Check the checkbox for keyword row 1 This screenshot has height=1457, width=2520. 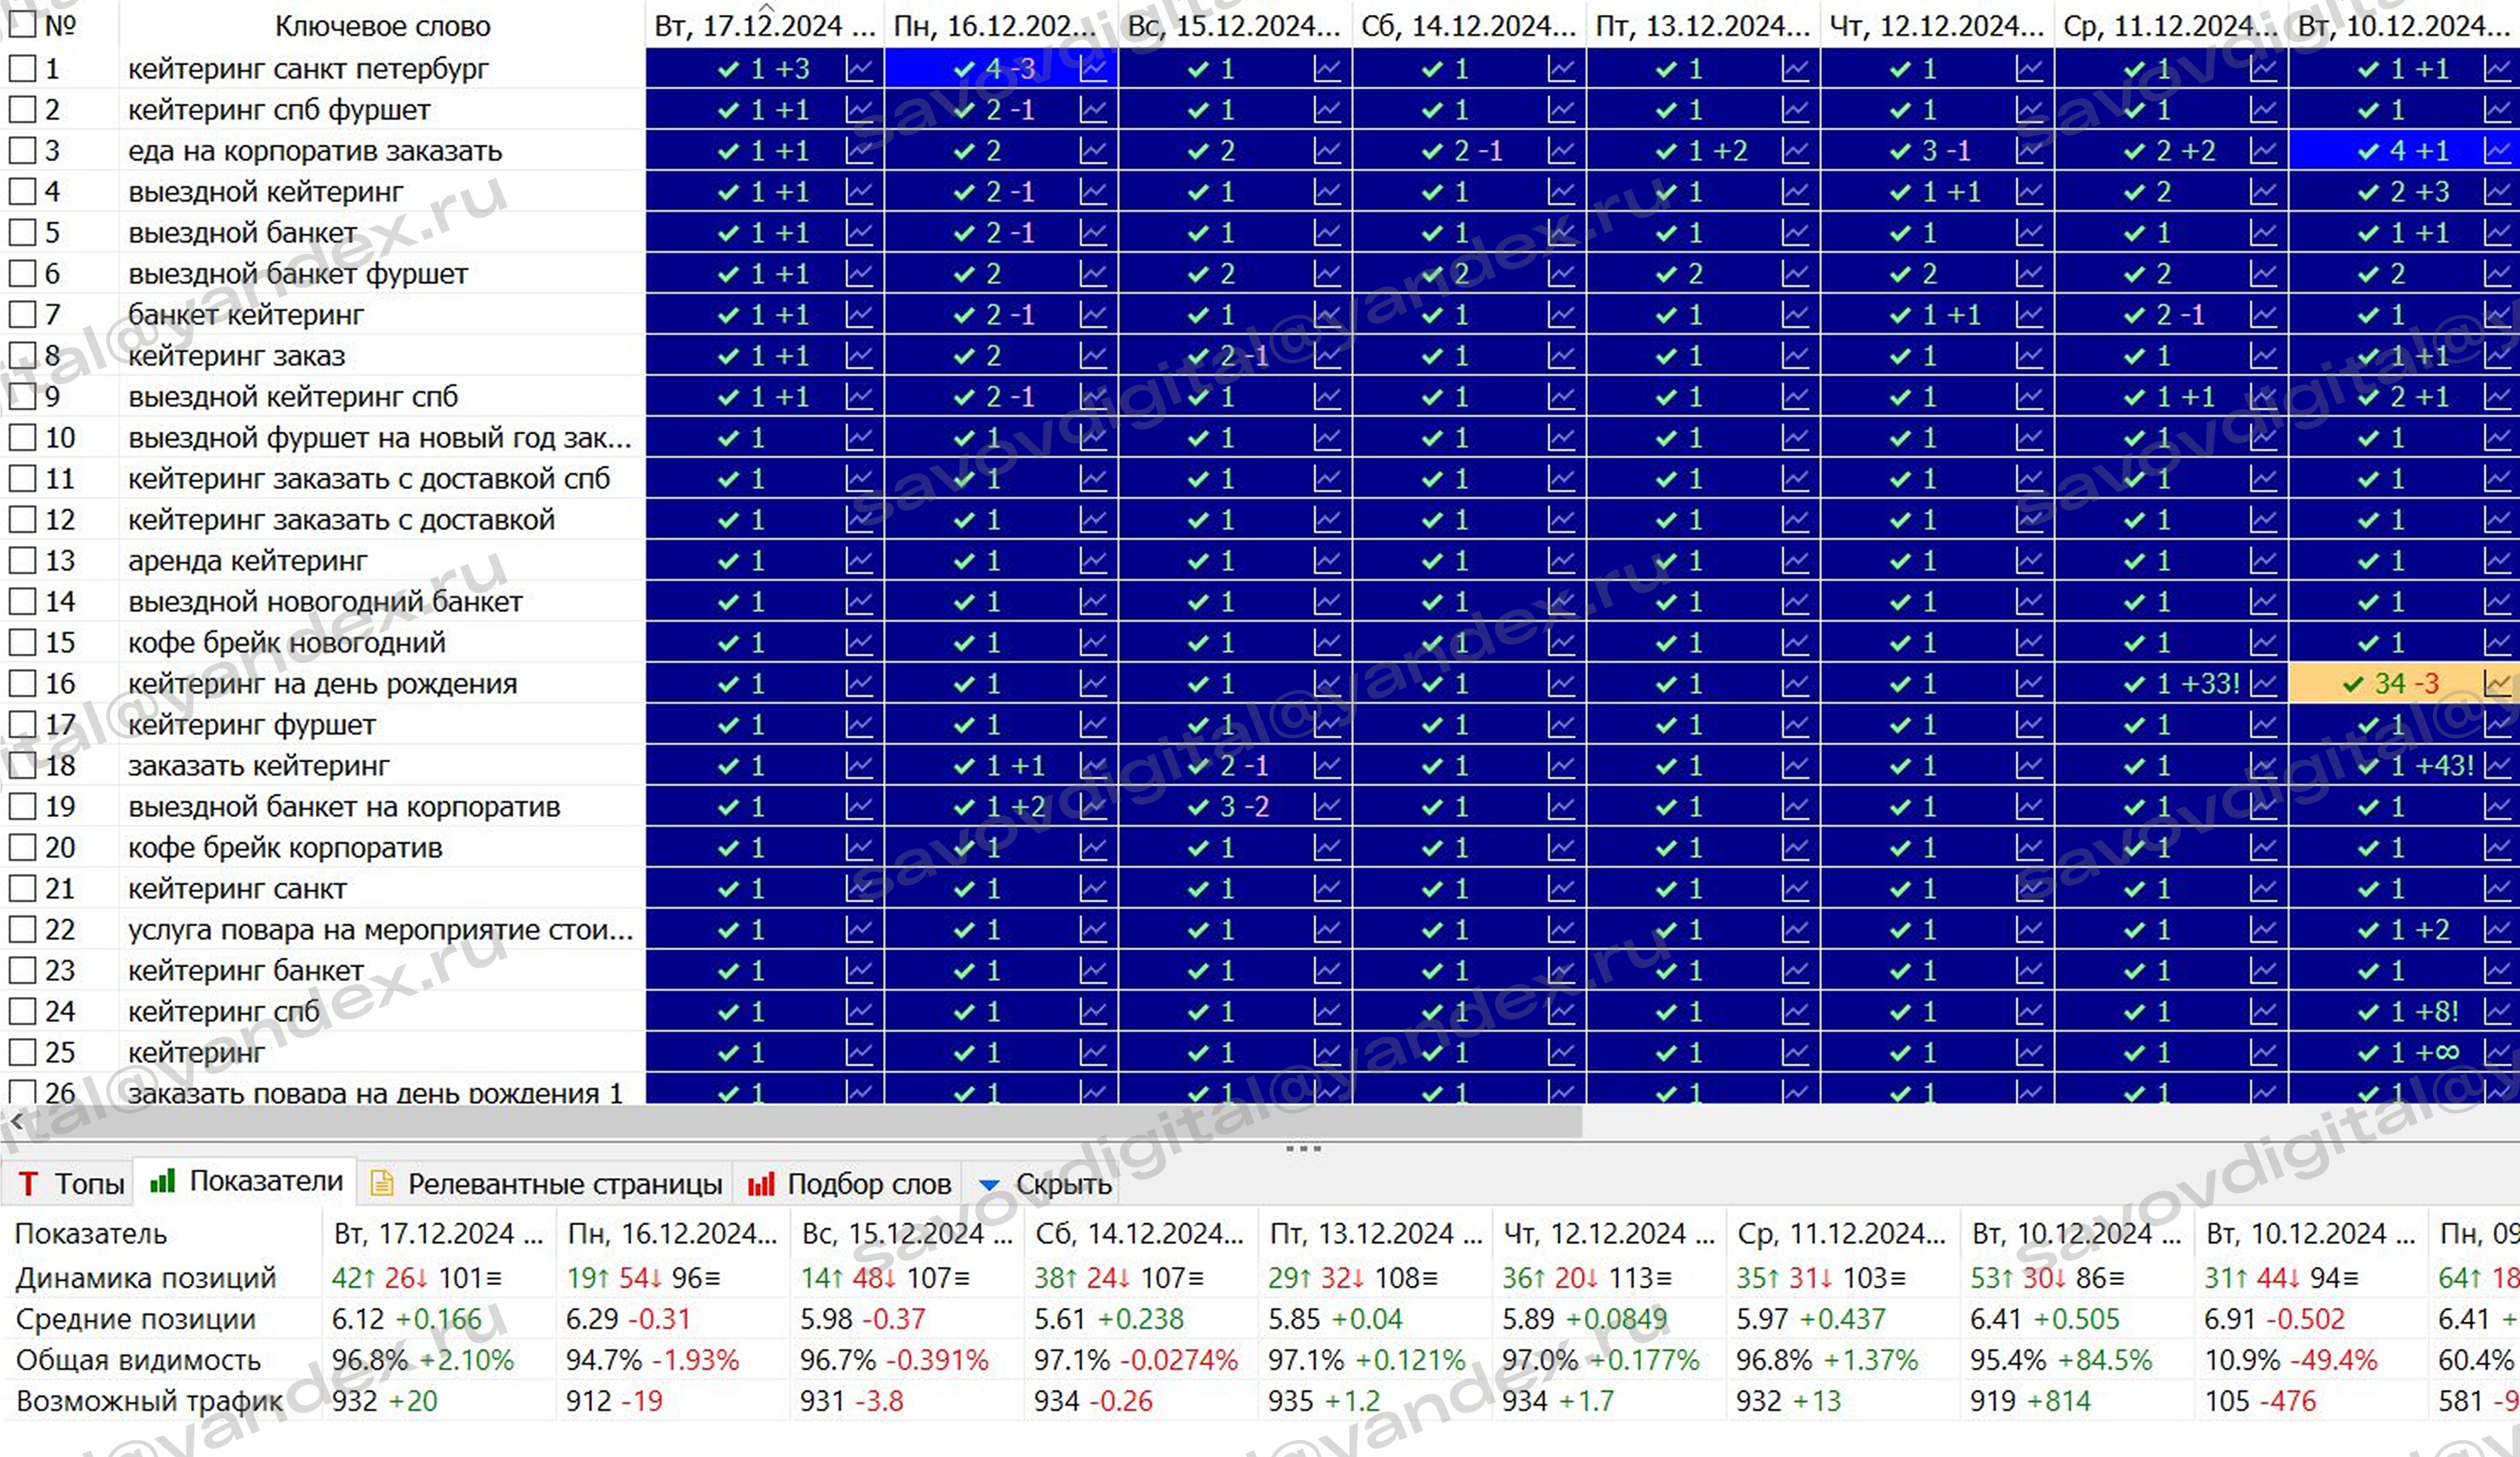click(22, 69)
